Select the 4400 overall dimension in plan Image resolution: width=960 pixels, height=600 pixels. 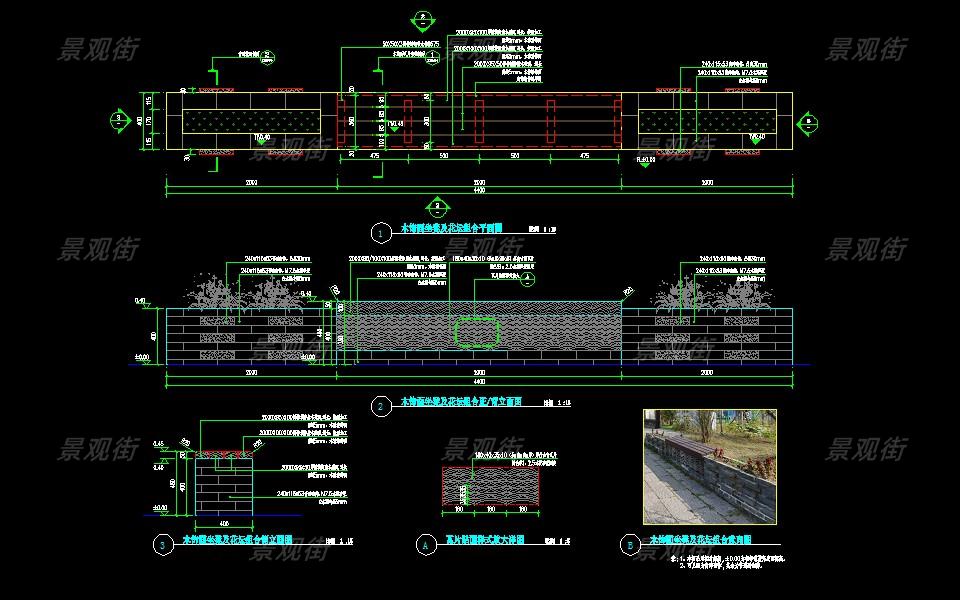pos(479,191)
